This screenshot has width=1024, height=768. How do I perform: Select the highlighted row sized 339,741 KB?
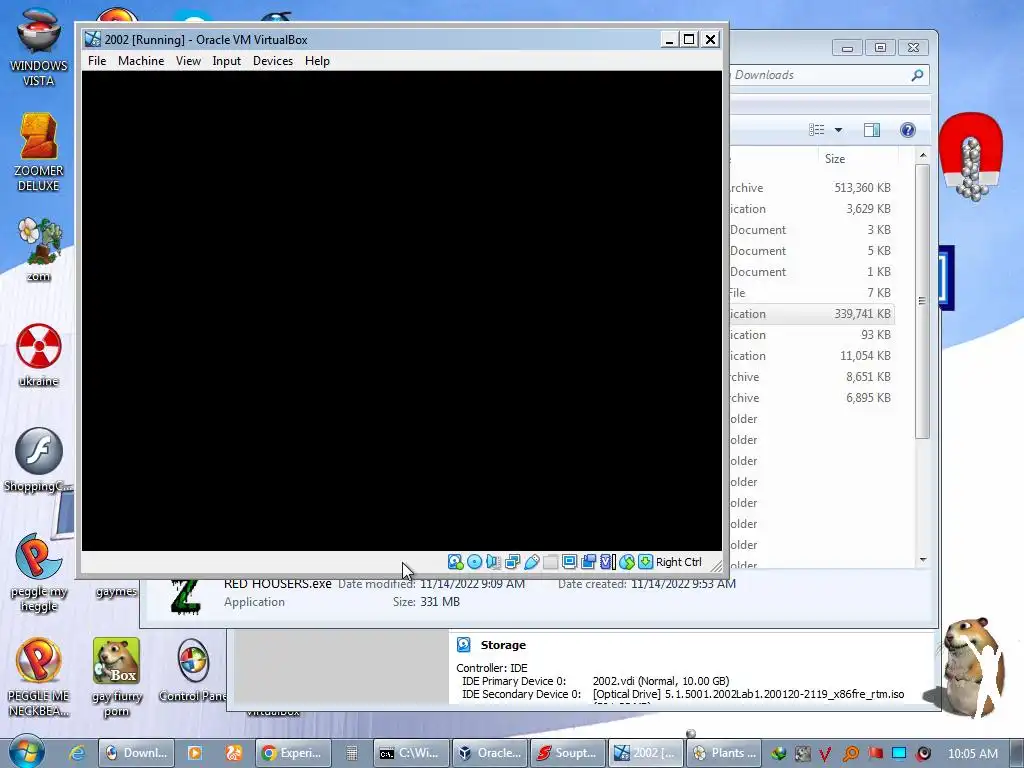[x=811, y=313]
